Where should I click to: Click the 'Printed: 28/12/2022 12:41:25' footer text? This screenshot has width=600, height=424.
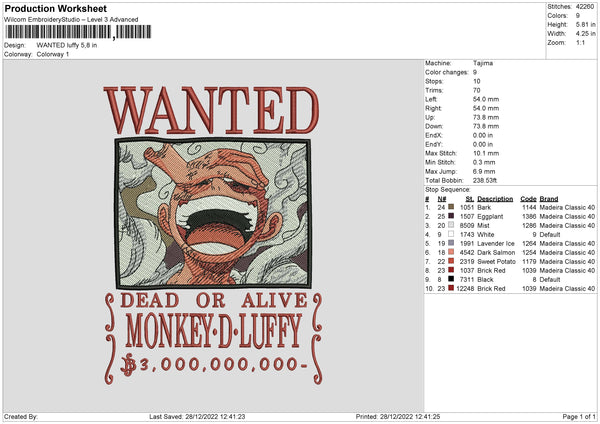(x=398, y=416)
